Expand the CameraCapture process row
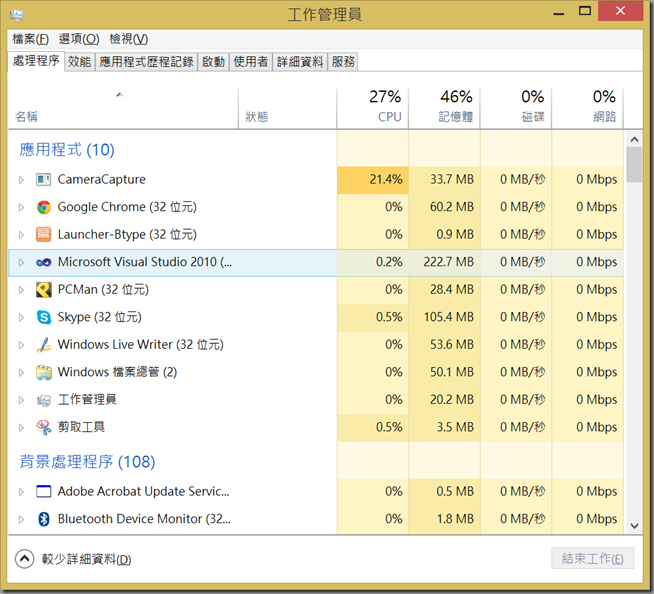 click(21, 180)
